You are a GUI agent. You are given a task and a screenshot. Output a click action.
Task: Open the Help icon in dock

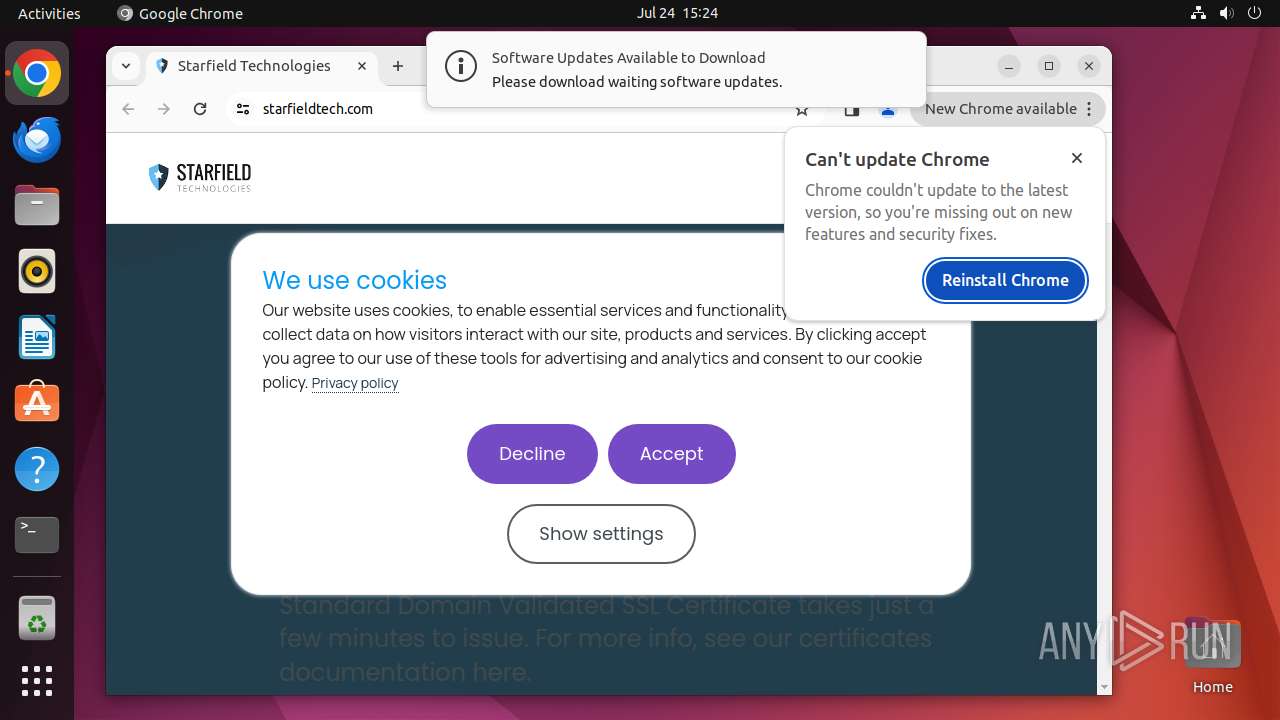coord(37,469)
